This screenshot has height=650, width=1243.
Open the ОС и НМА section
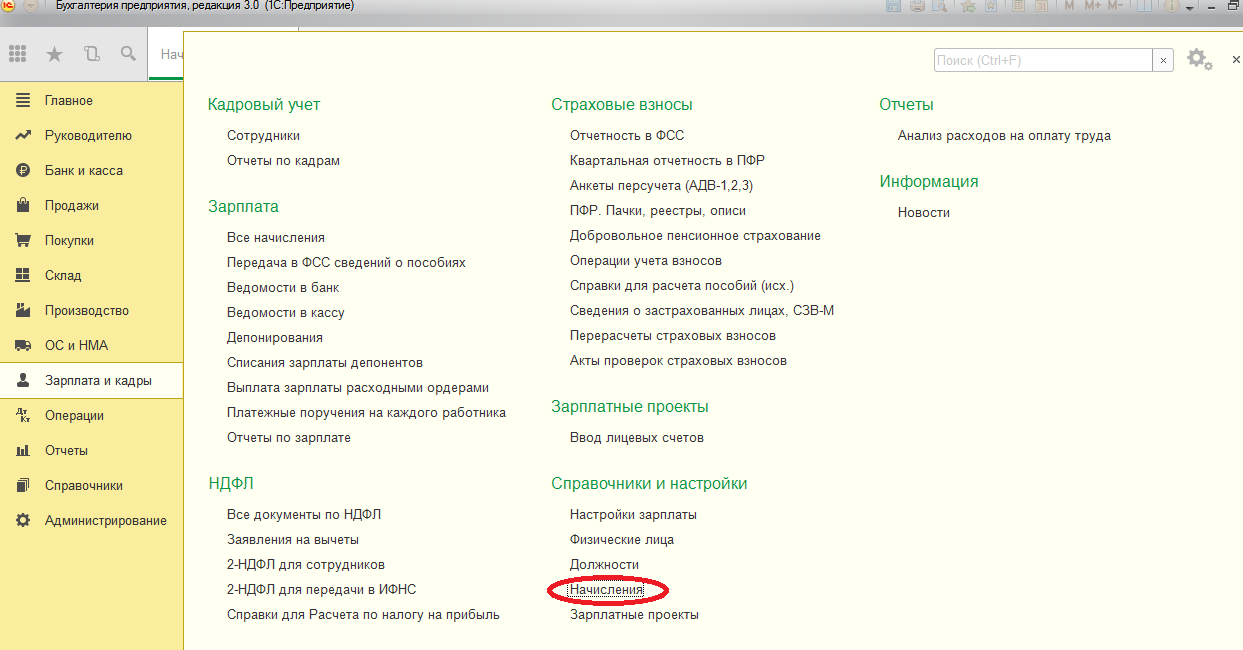pyautogui.click(x=92, y=346)
